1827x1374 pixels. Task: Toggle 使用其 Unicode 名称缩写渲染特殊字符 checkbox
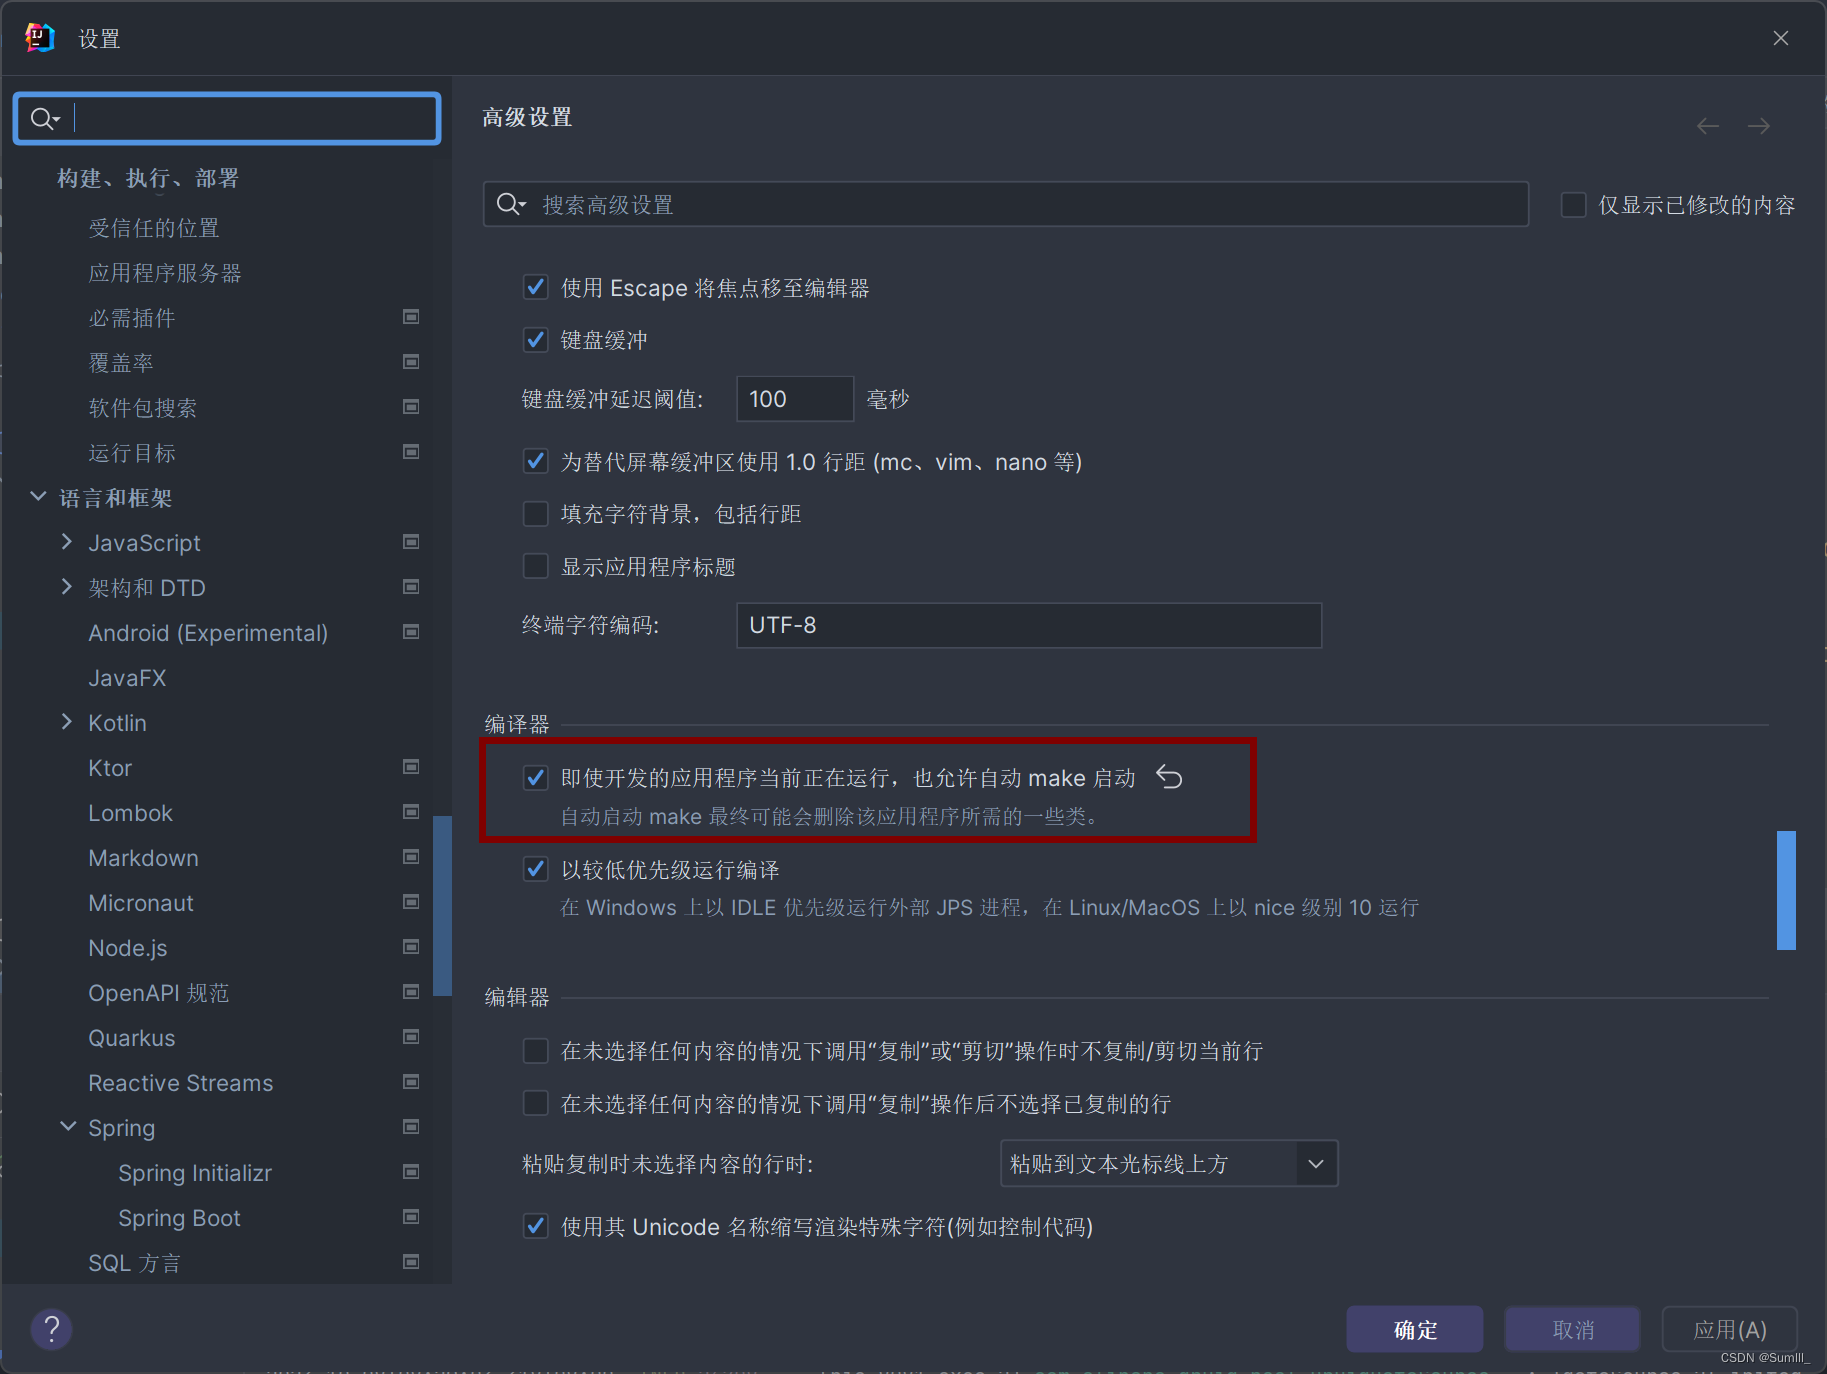(x=536, y=1226)
